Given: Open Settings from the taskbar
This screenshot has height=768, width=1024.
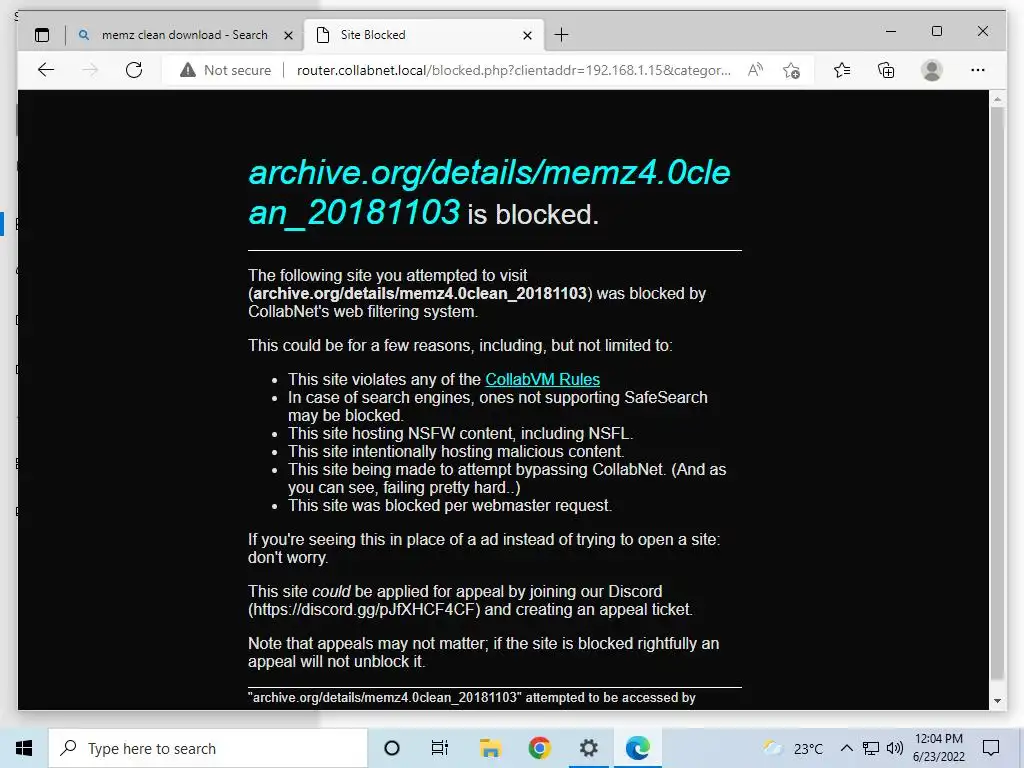Looking at the screenshot, I should coord(588,748).
